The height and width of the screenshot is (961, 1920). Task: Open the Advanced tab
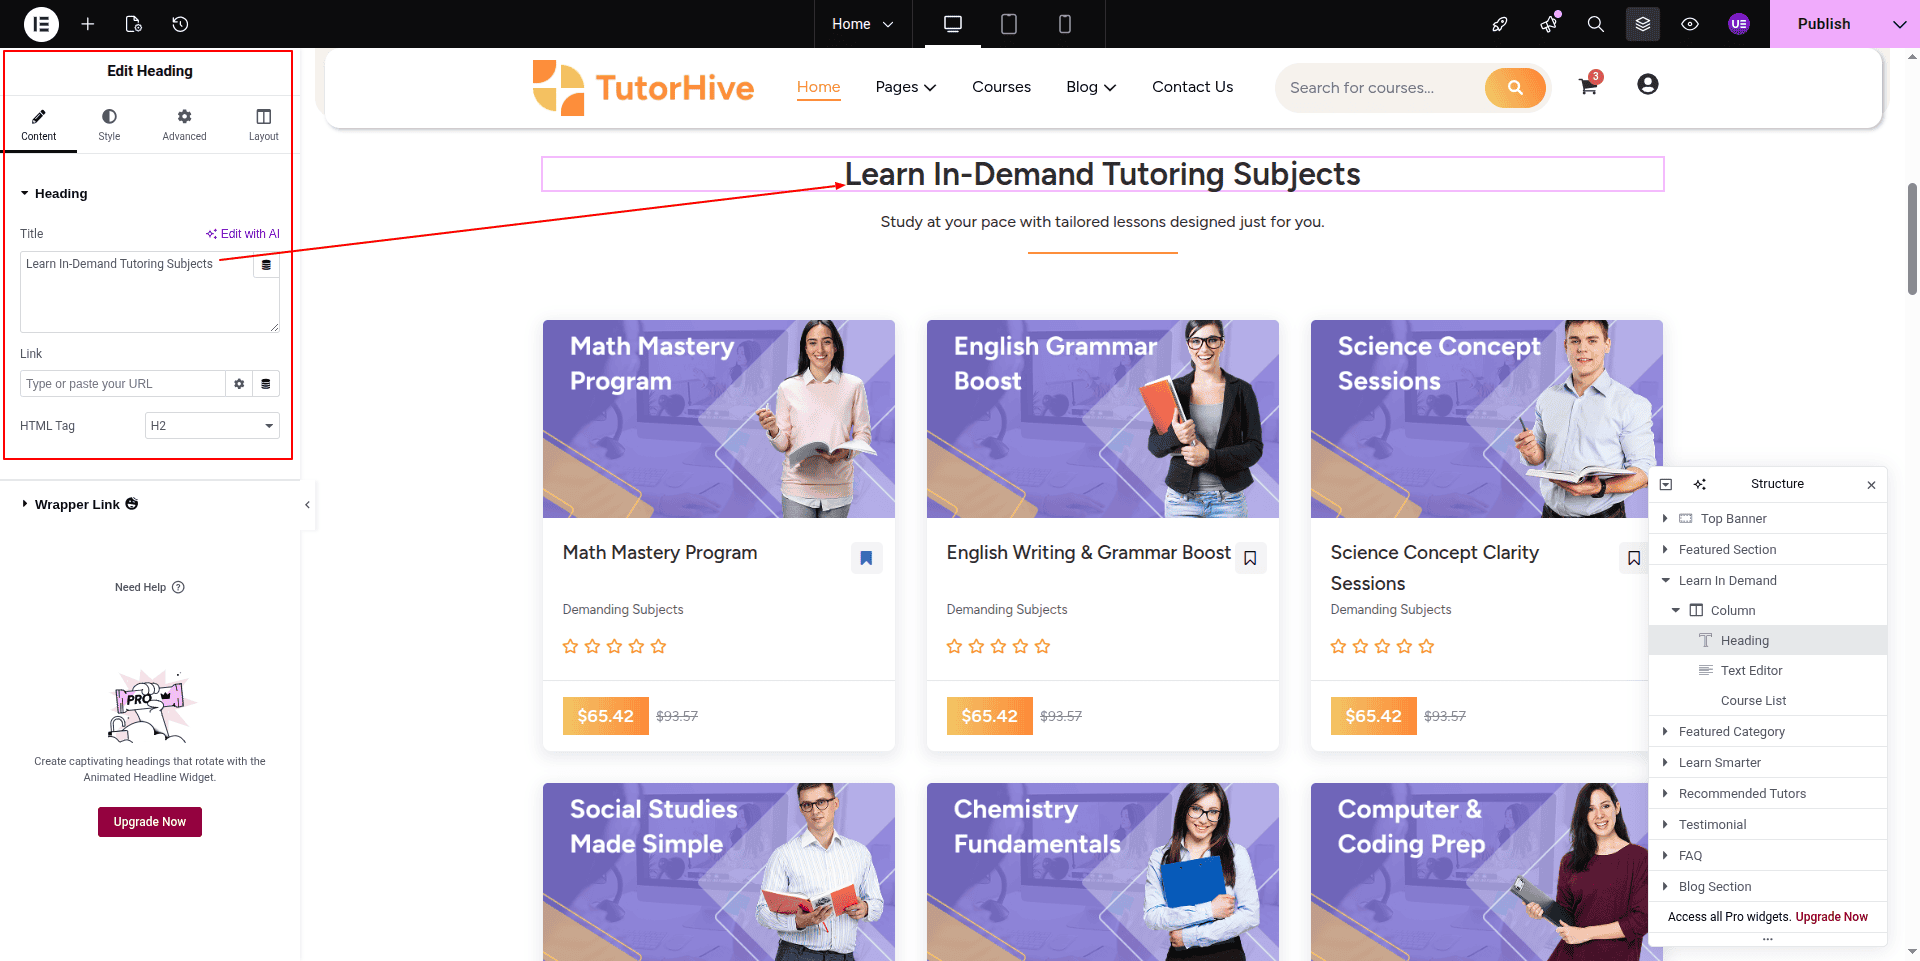(184, 124)
